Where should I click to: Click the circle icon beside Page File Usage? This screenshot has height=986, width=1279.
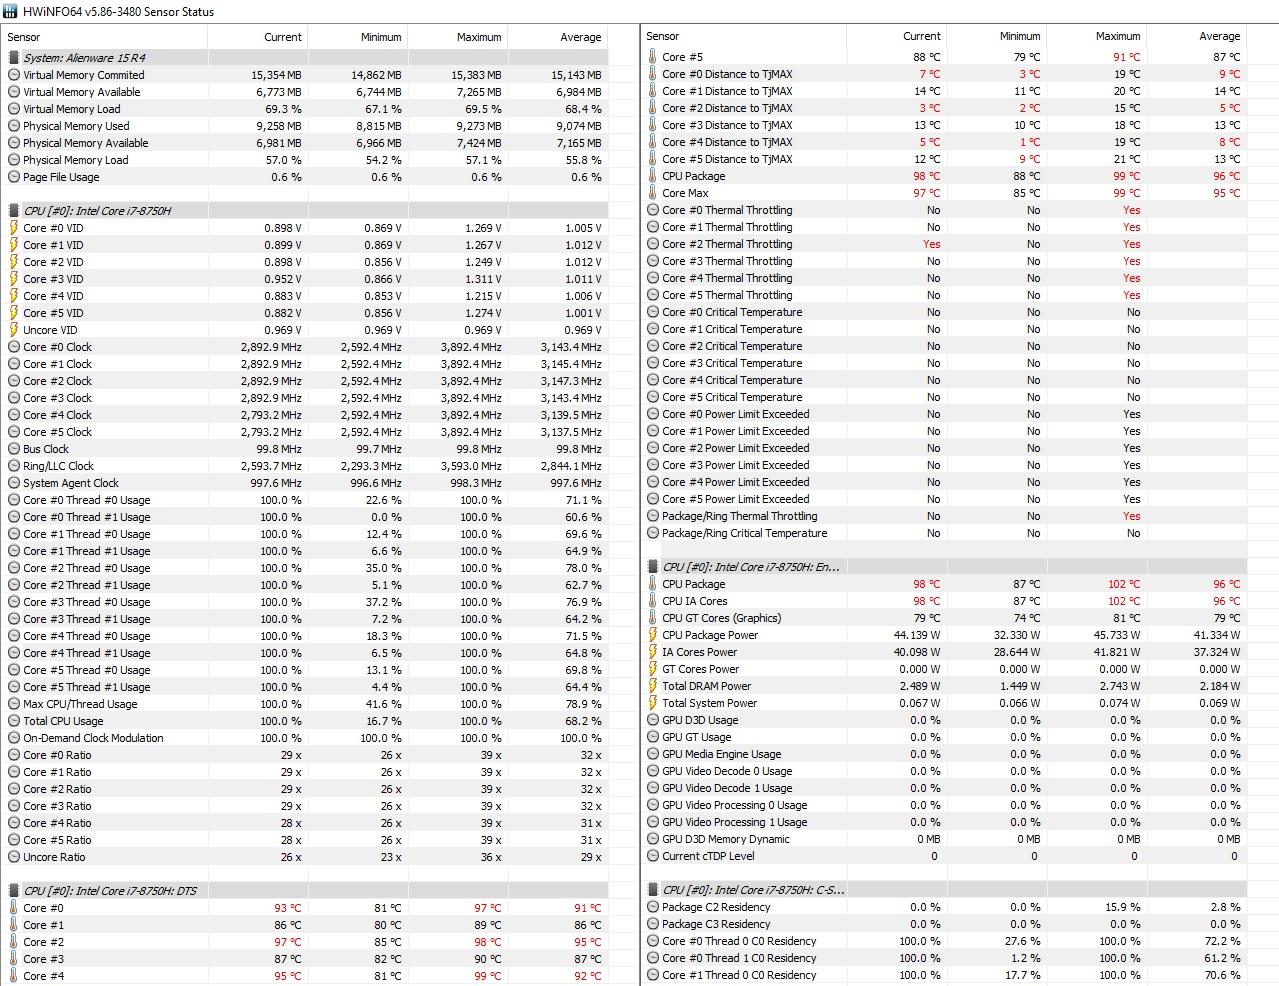[x=13, y=177]
